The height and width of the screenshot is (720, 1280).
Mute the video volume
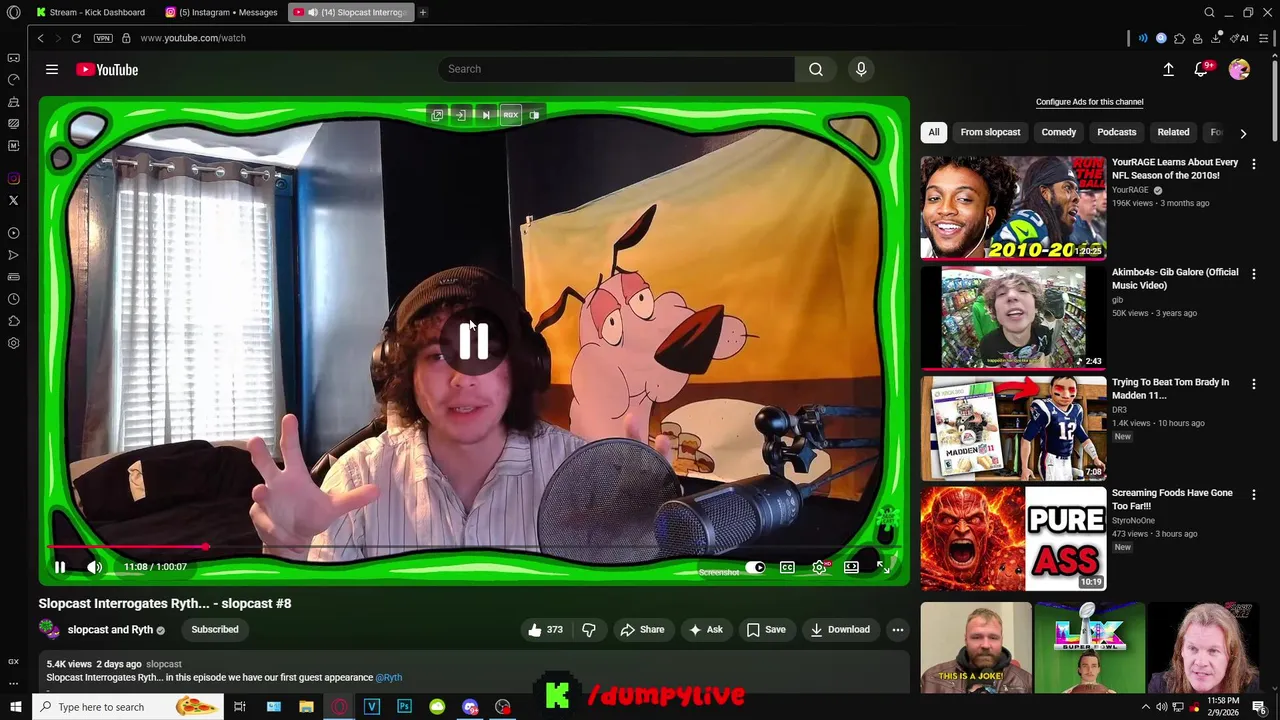[x=94, y=567]
